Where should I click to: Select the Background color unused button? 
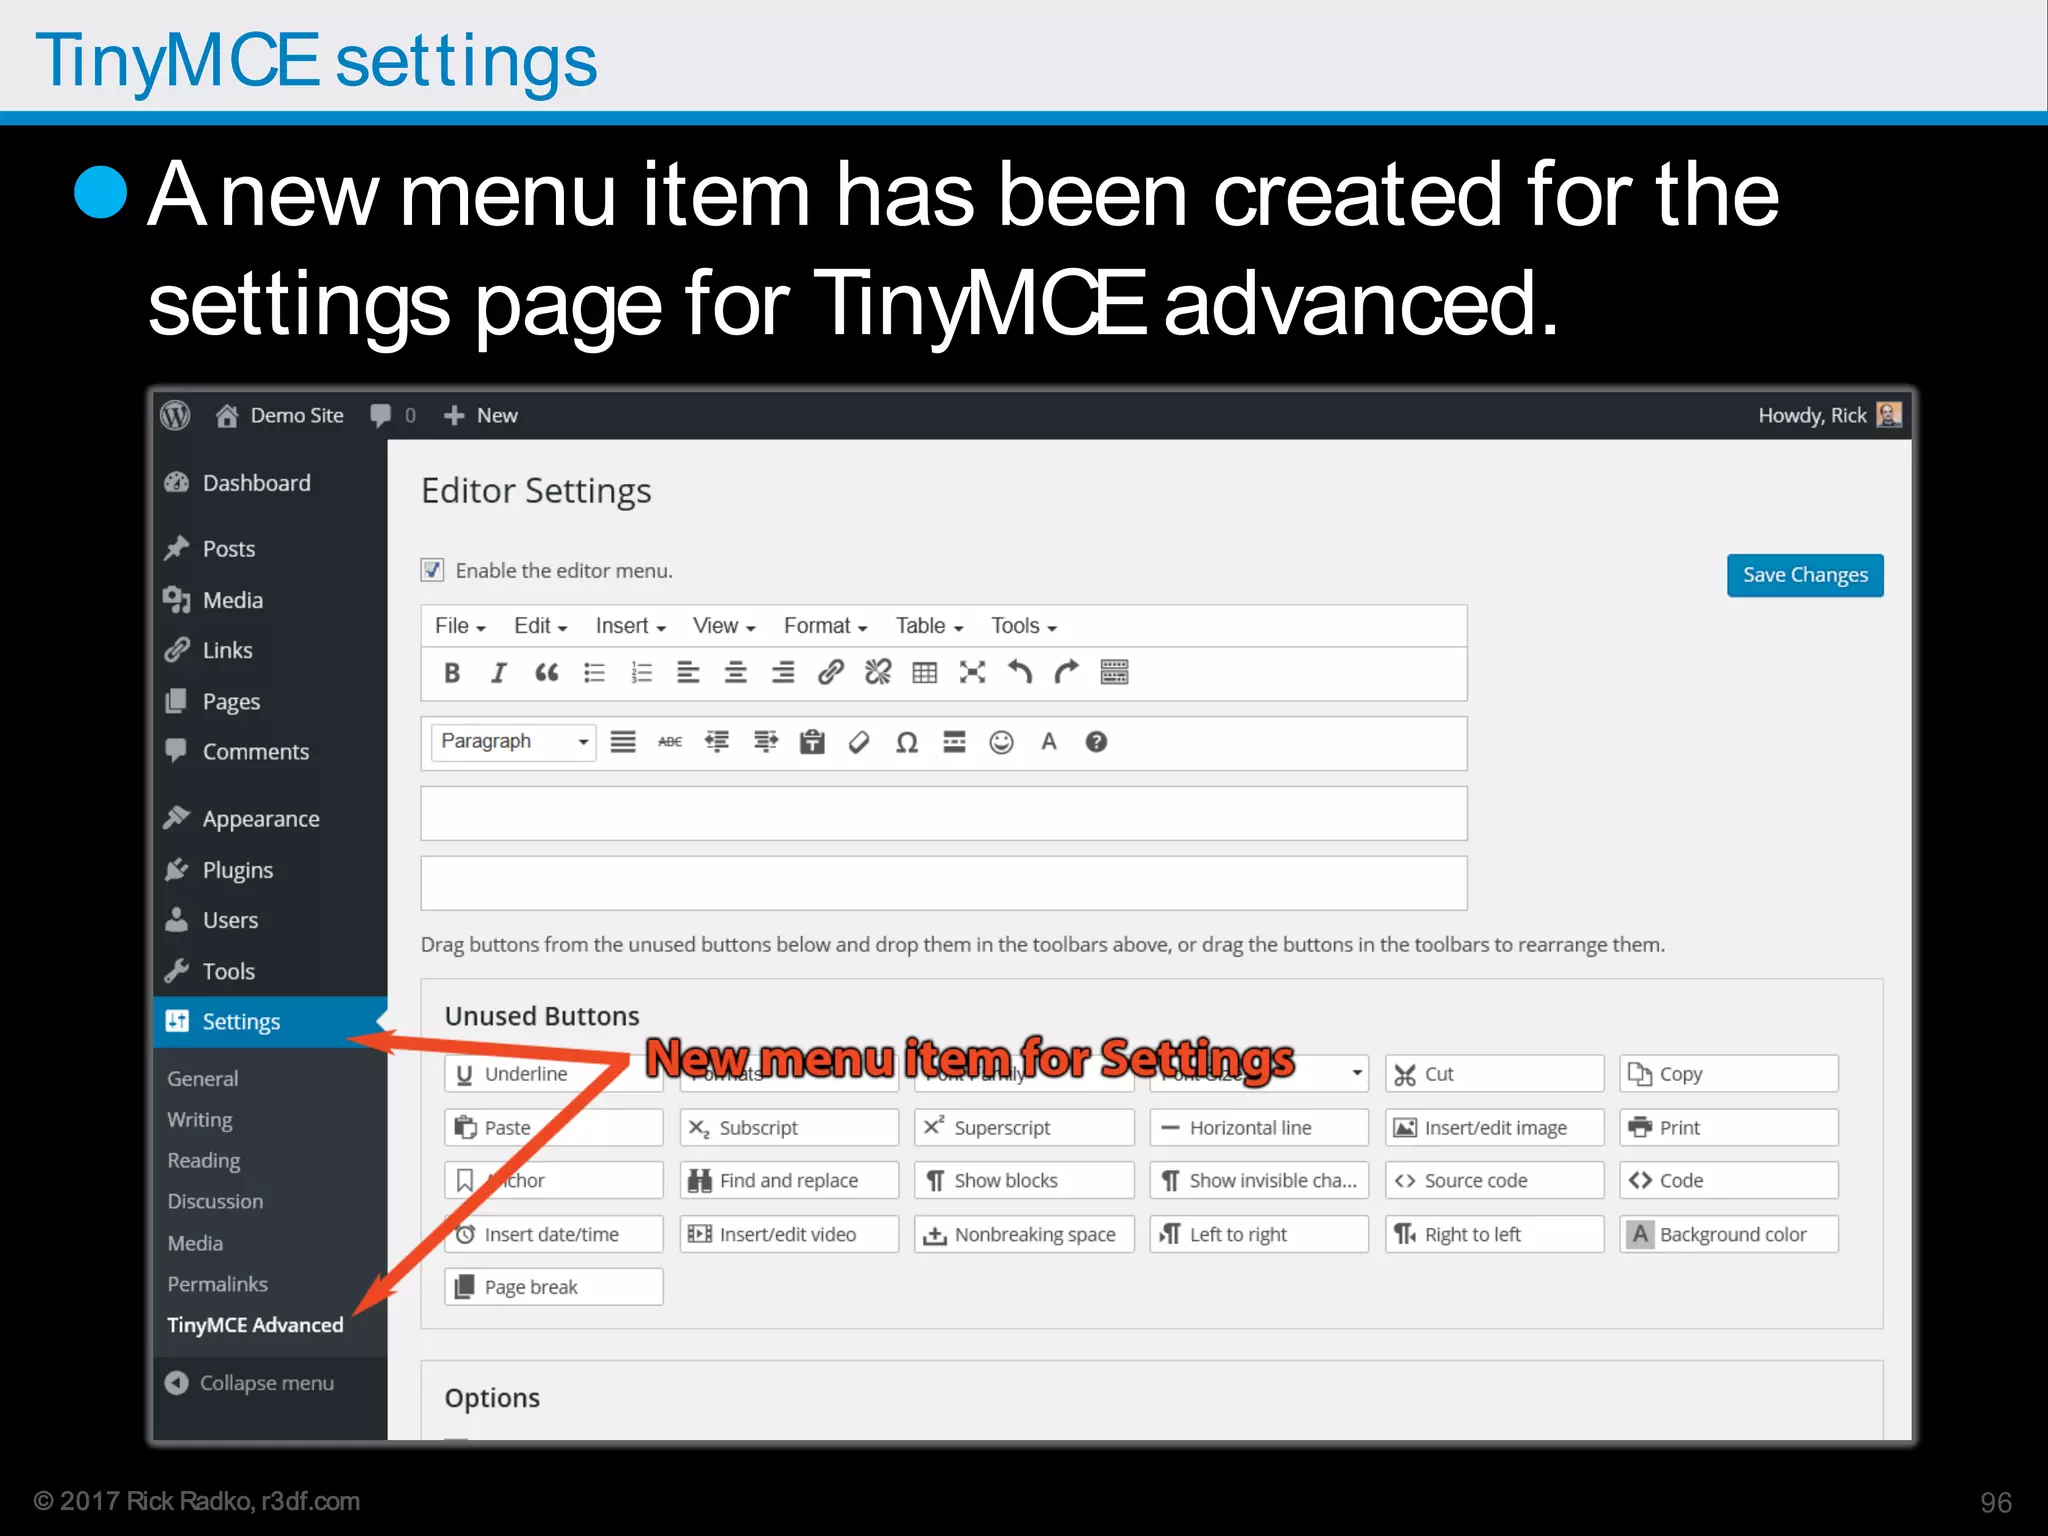(x=1729, y=1234)
